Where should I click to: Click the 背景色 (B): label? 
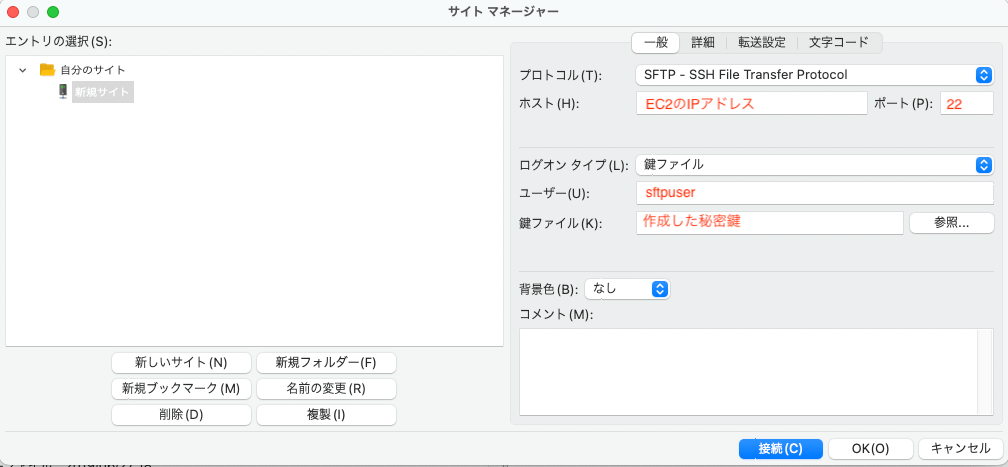(548, 289)
